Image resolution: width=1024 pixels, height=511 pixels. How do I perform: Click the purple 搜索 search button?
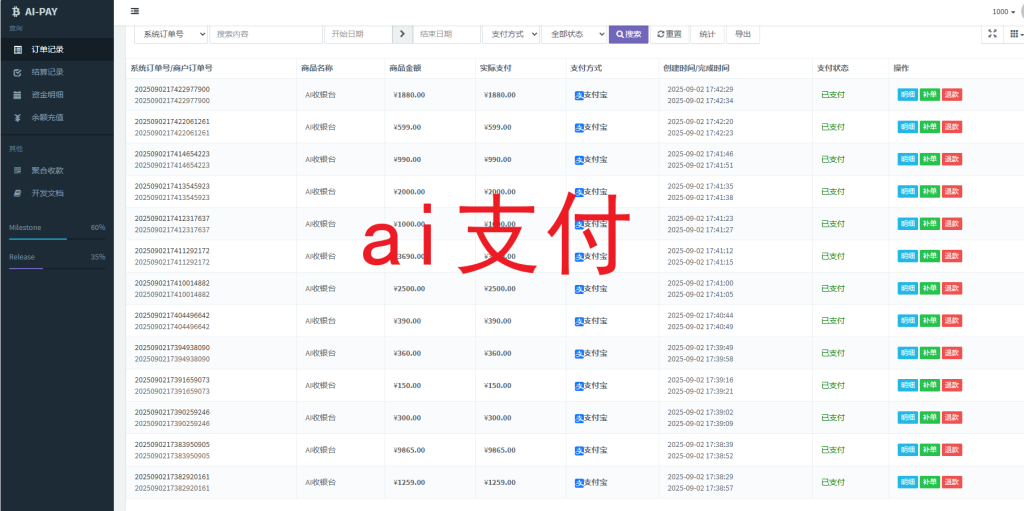628,34
